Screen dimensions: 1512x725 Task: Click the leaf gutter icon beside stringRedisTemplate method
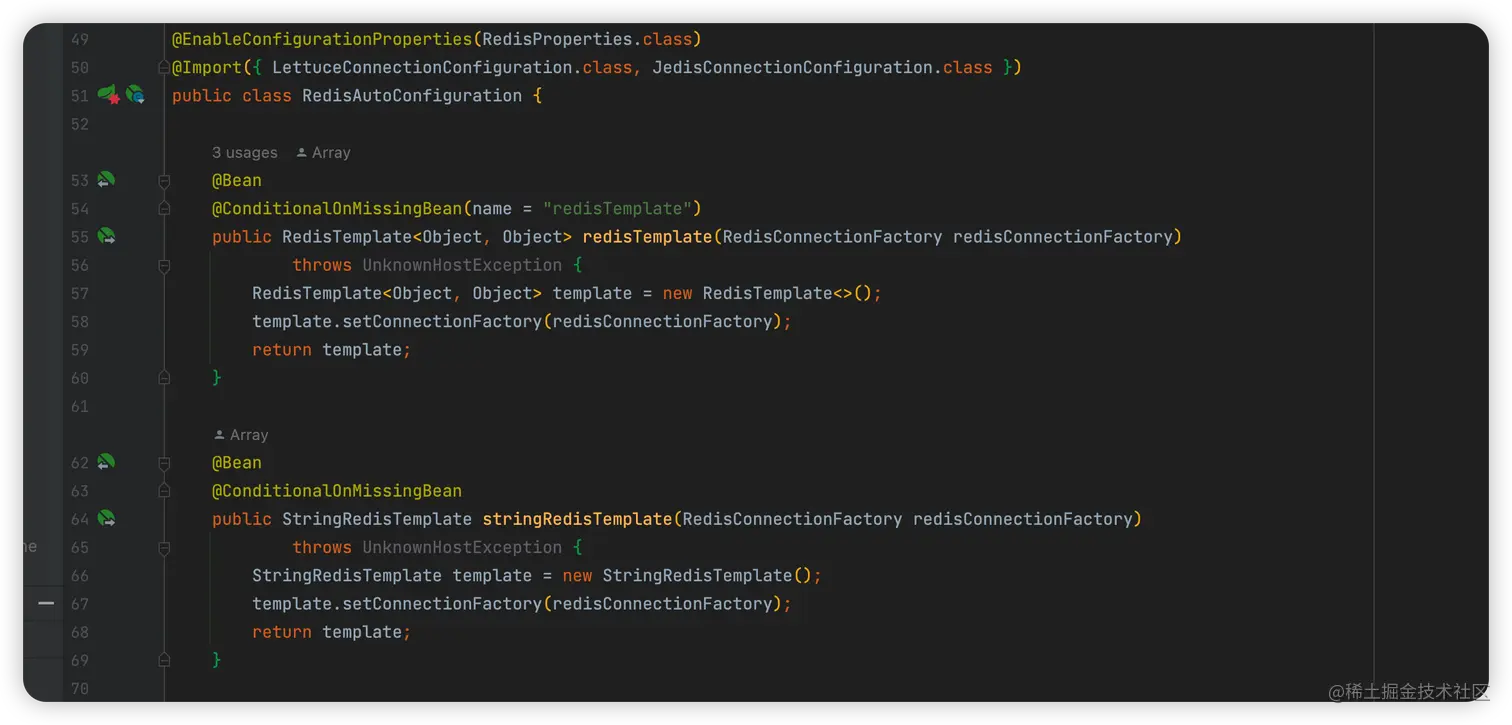[108, 518]
